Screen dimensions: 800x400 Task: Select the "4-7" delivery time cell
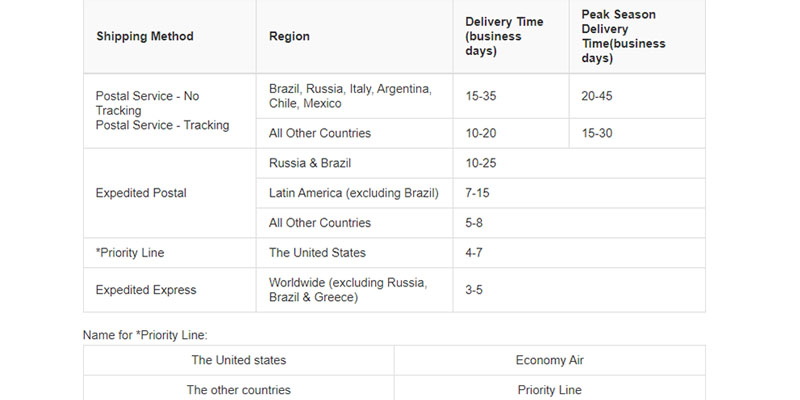click(477, 252)
